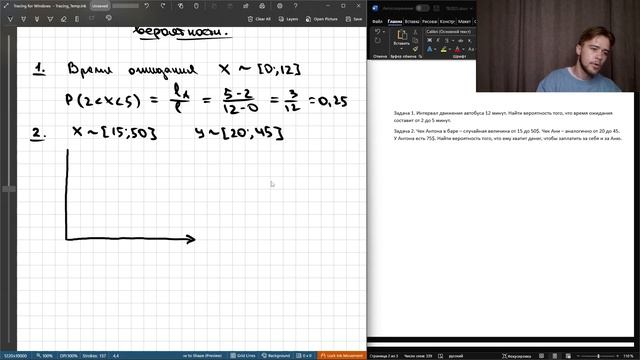Click the Word redo button
Viewport: 640px width, 360px height.
pos(378,41)
